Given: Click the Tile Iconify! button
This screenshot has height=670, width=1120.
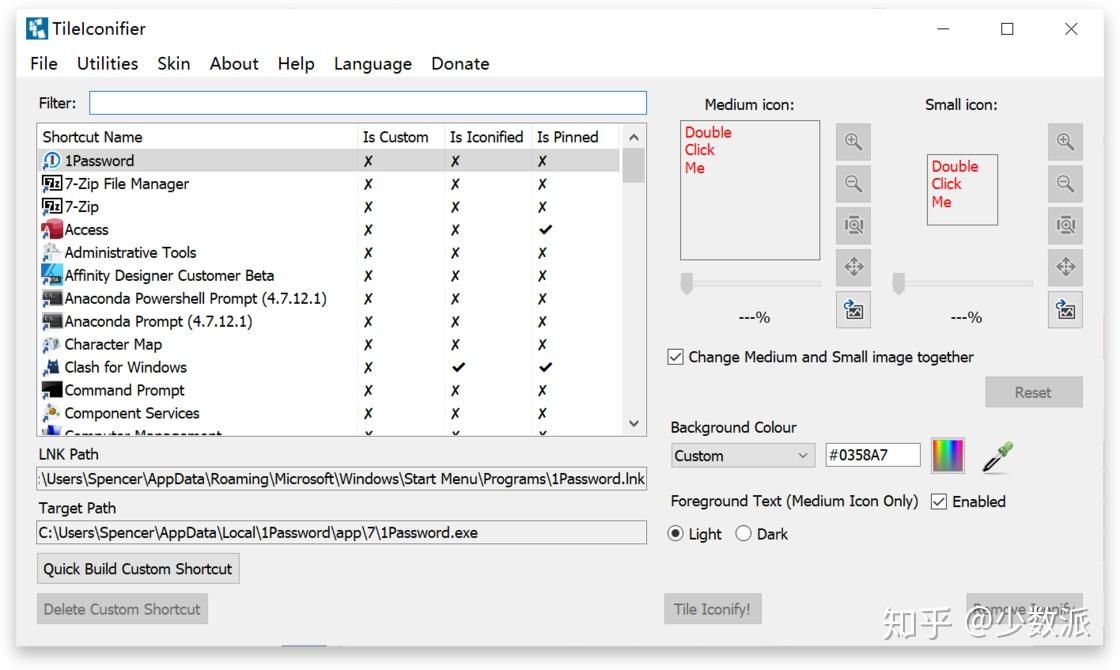Looking at the screenshot, I should click(x=712, y=609).
